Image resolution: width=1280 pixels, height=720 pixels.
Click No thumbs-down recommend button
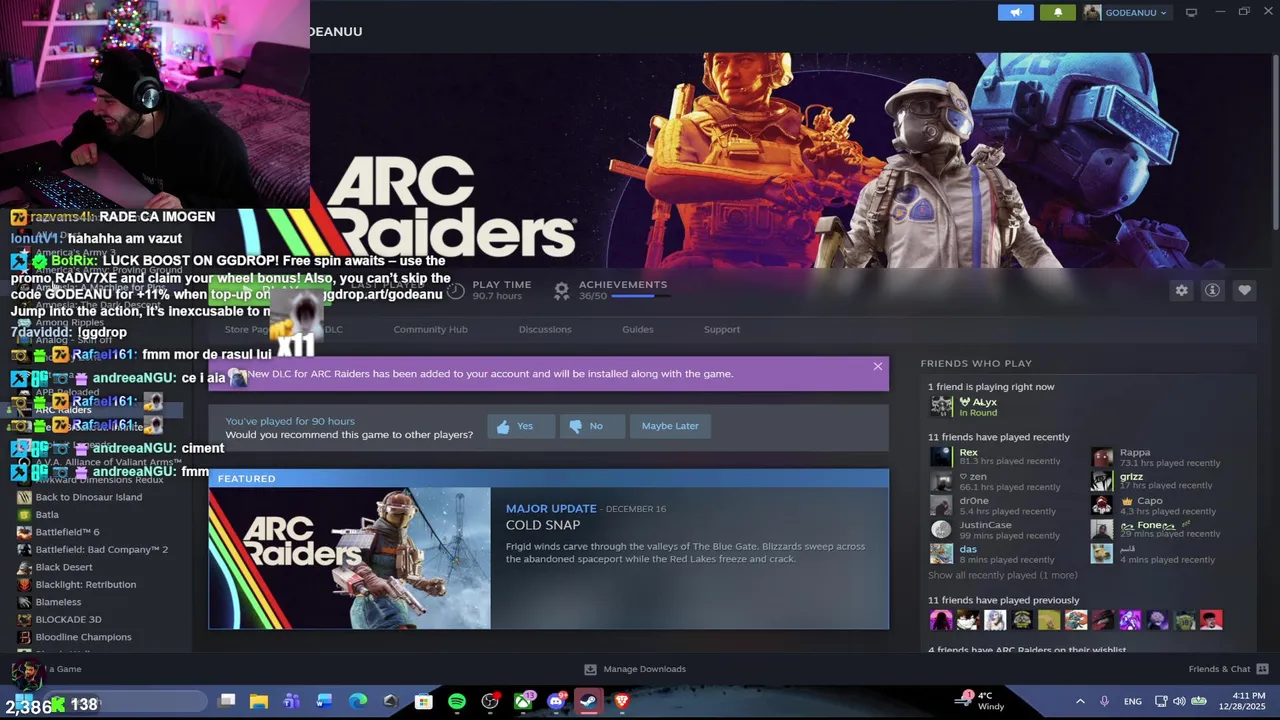click(592, 426)
